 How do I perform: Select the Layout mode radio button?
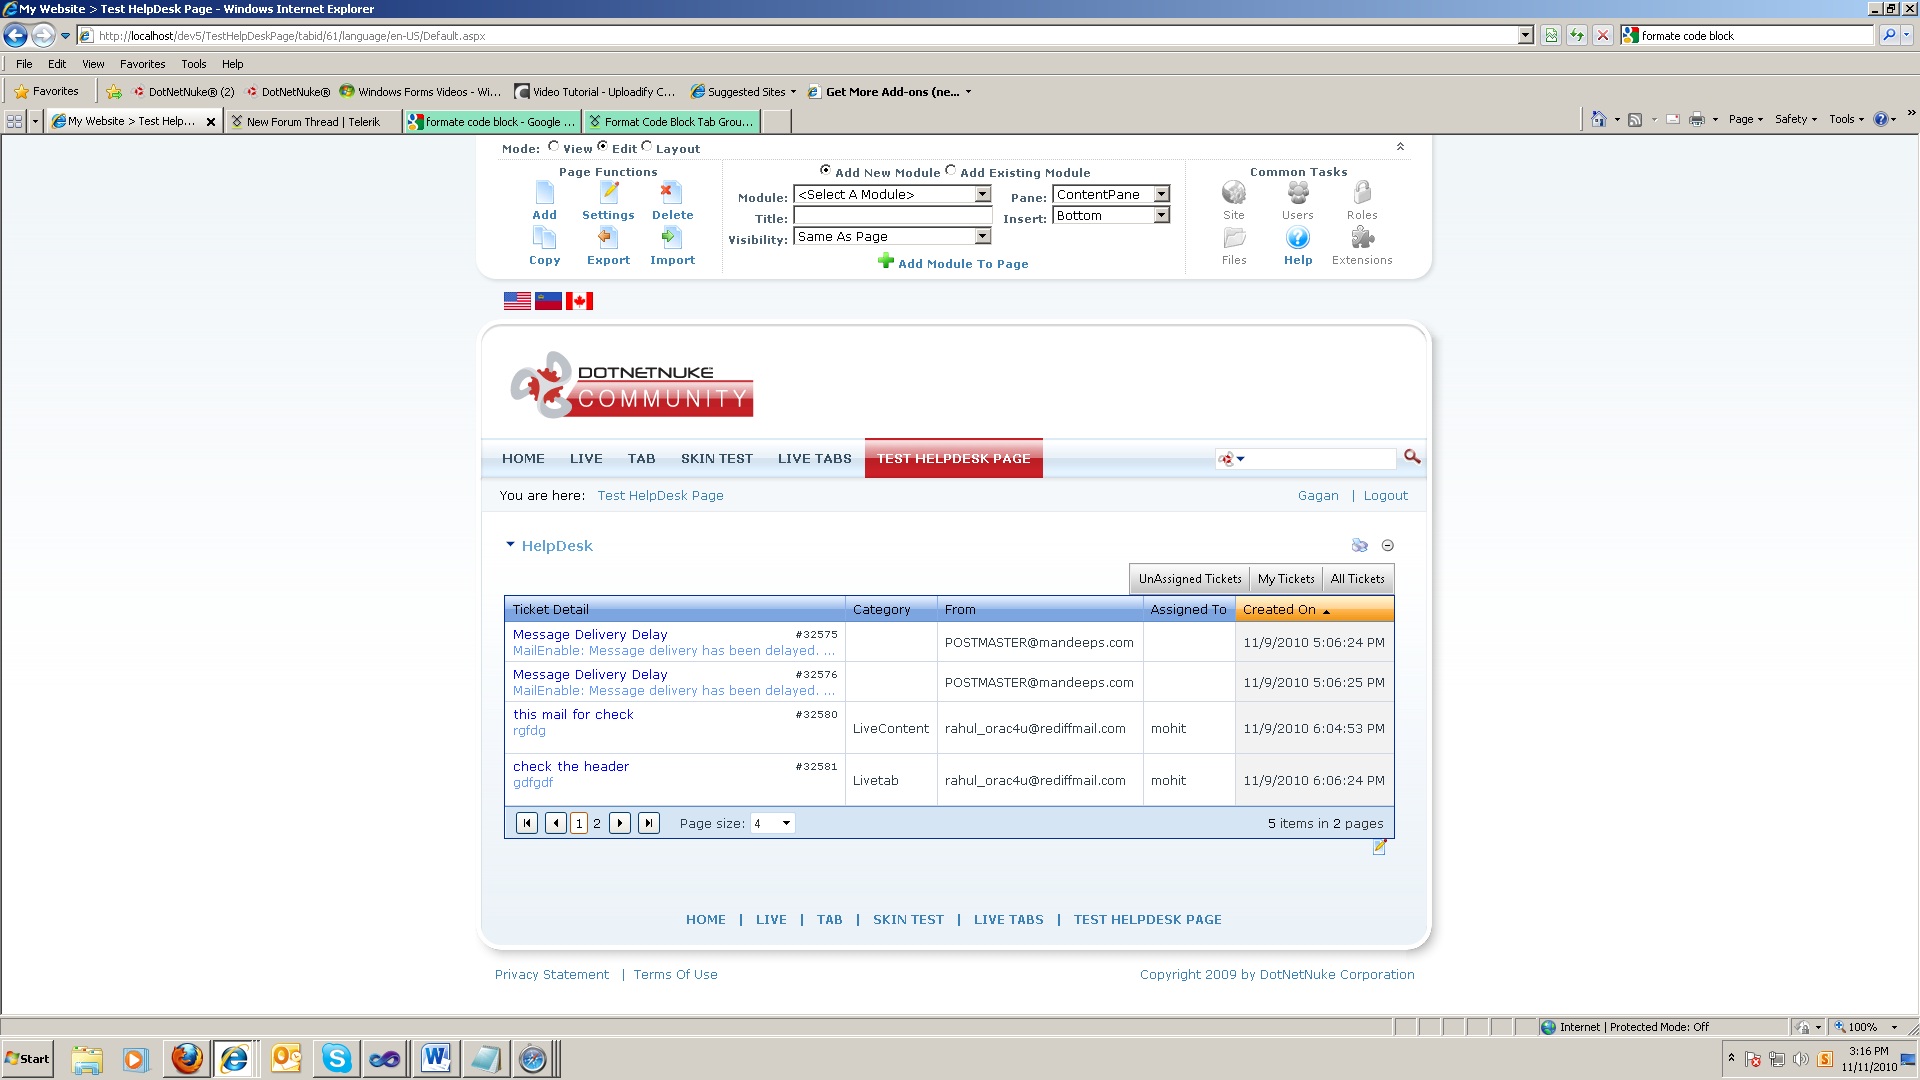(x=647, y=147)
